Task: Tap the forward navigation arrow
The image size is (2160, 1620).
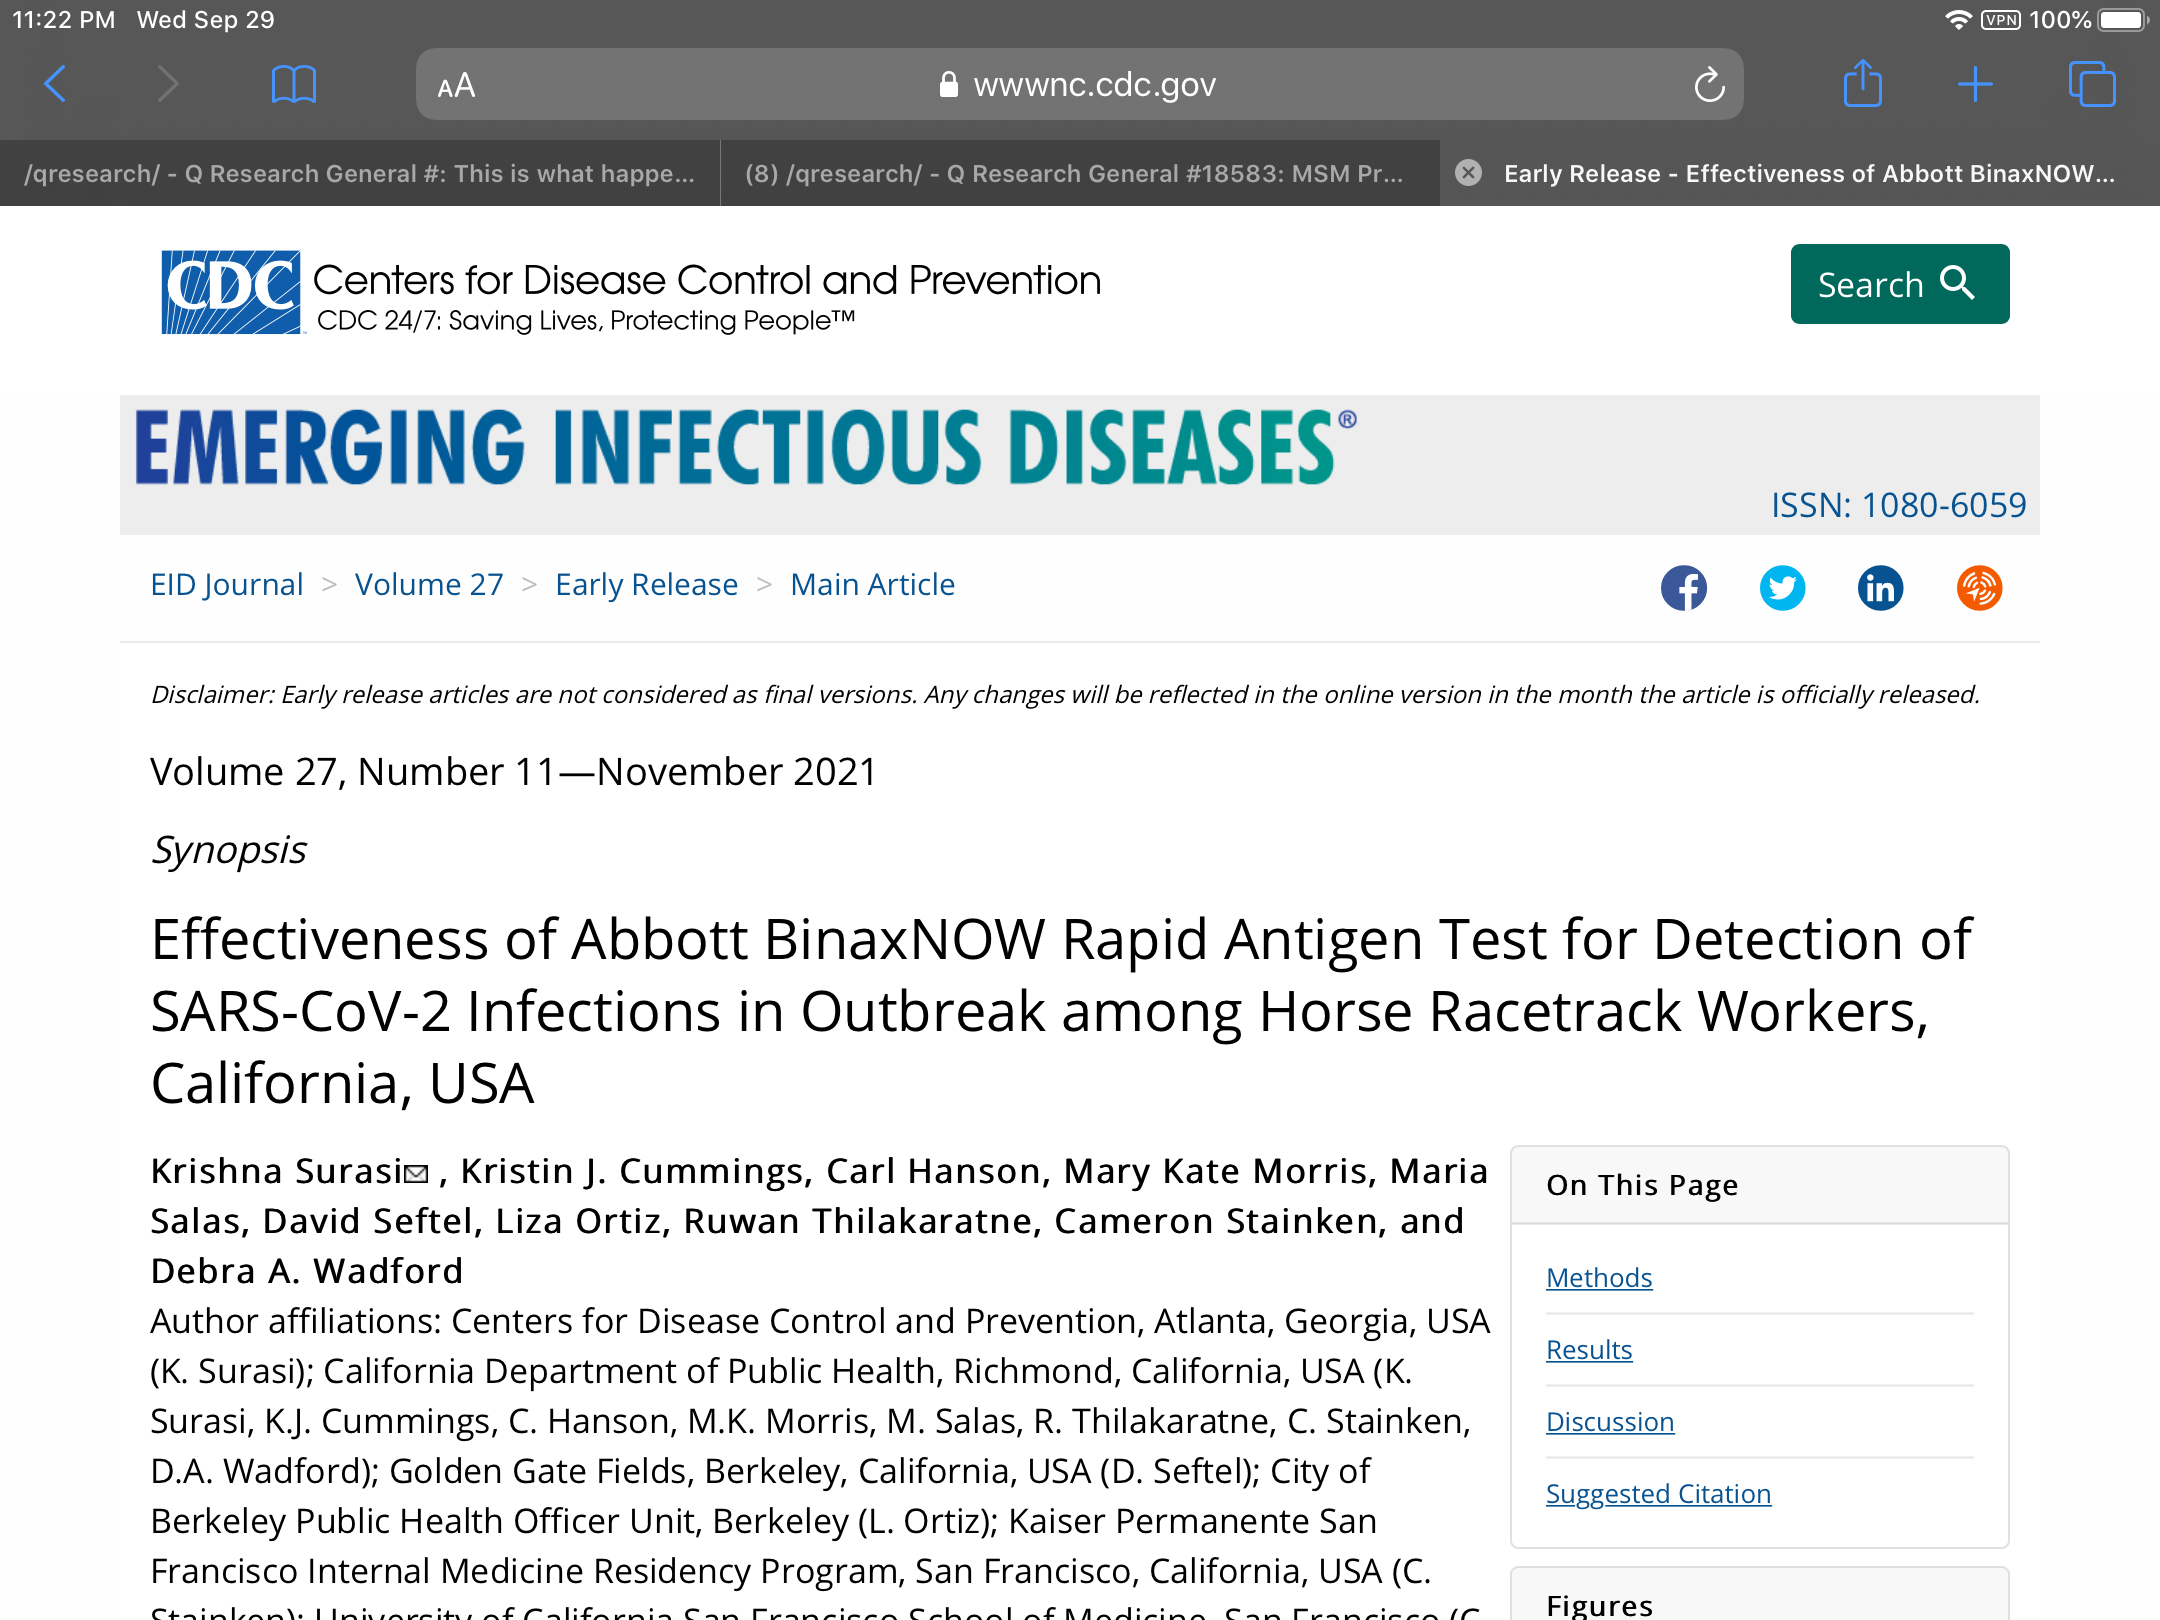Action: pos(168,84)
